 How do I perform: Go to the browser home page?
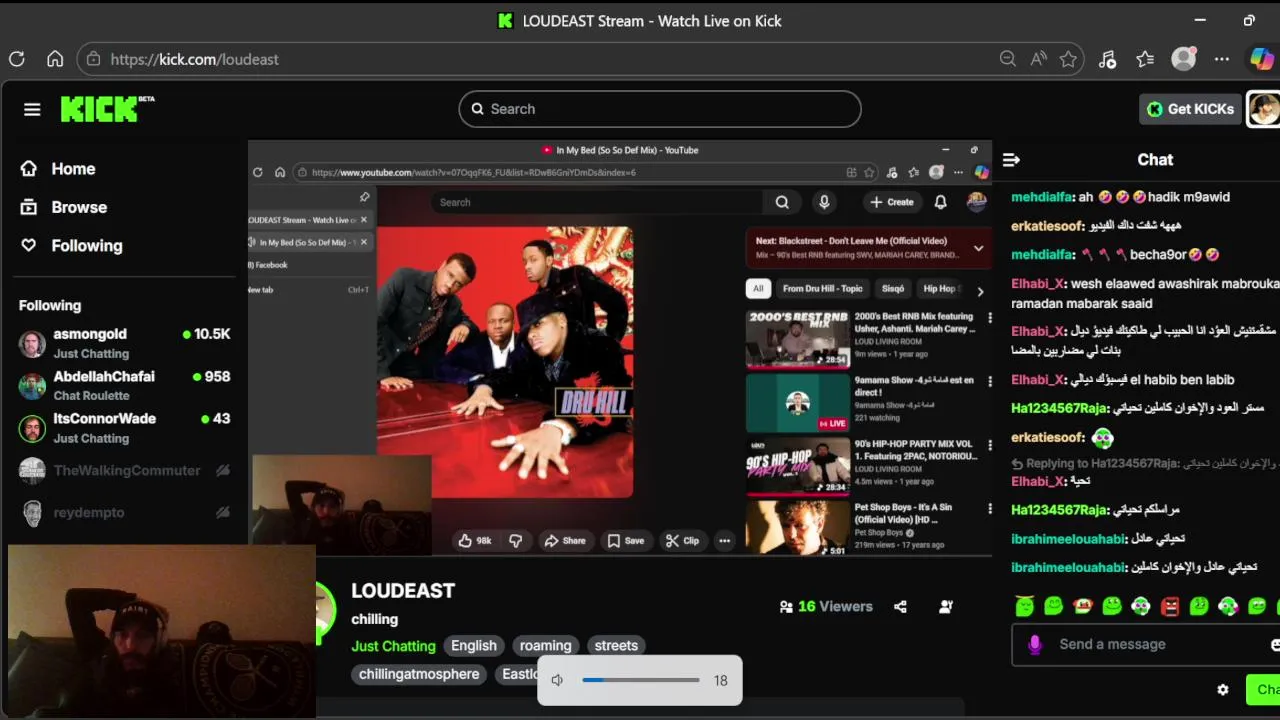coord(55,59)
